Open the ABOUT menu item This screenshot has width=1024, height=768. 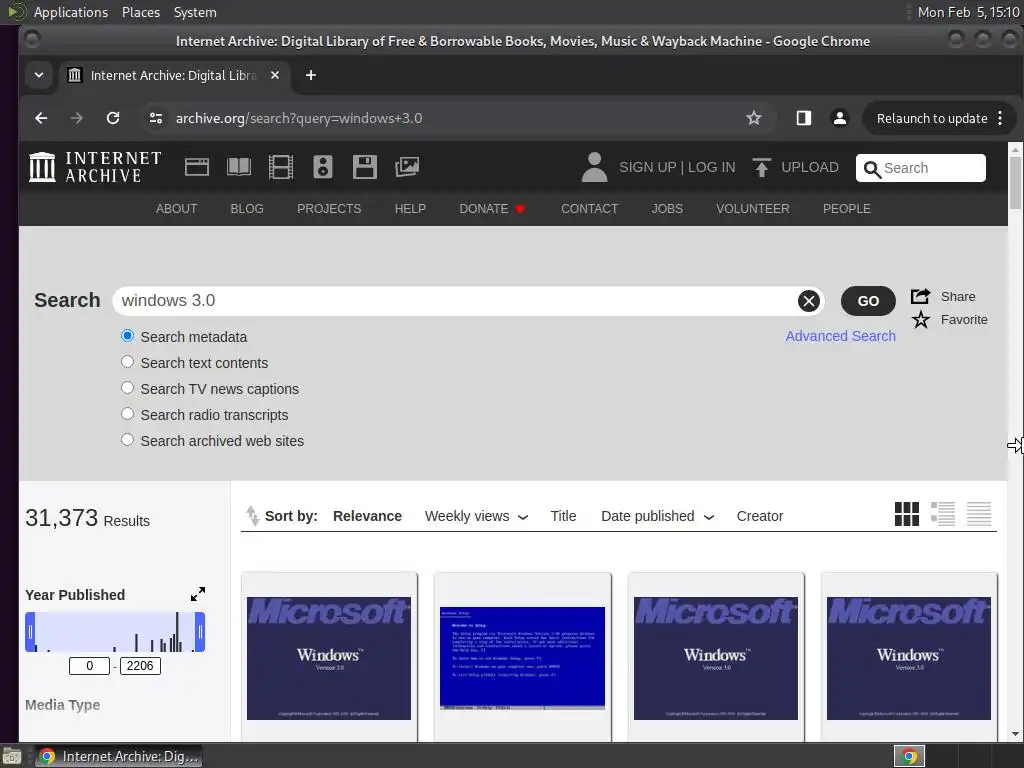(x=176, y=209)
